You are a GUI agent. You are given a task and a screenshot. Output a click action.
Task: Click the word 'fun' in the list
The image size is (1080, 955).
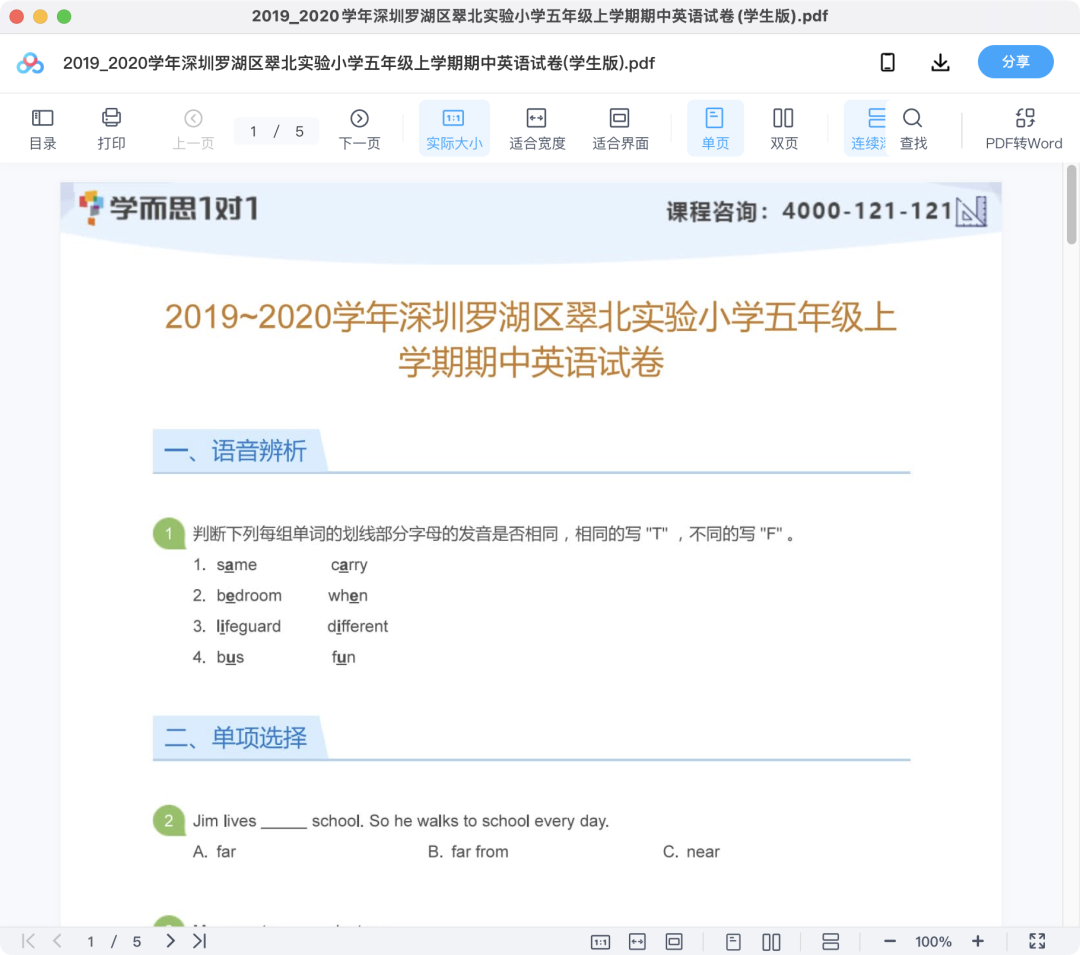pos(344,658)
